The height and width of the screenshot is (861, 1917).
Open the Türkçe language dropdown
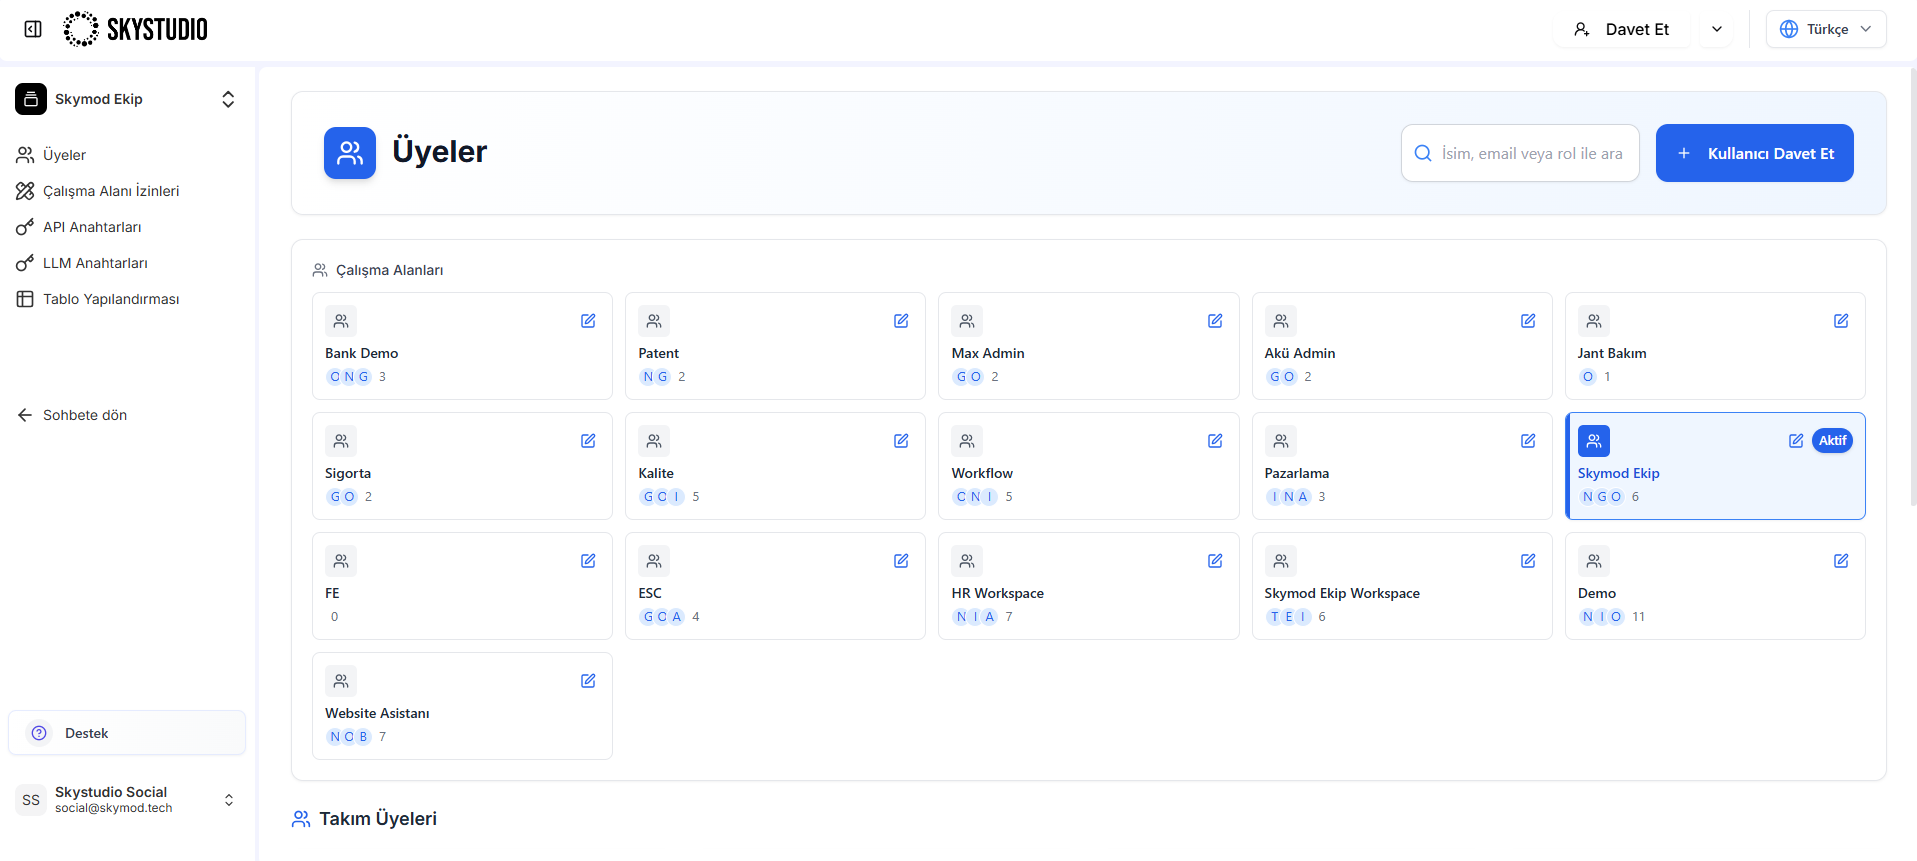[x=1826, y=29]
